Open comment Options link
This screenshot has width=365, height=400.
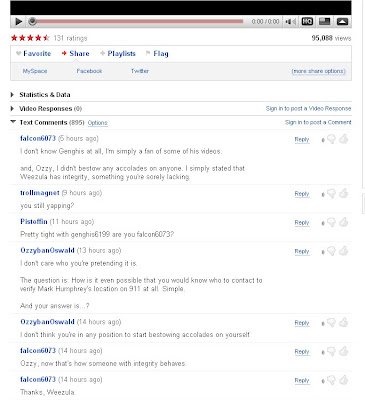(97, 123)
